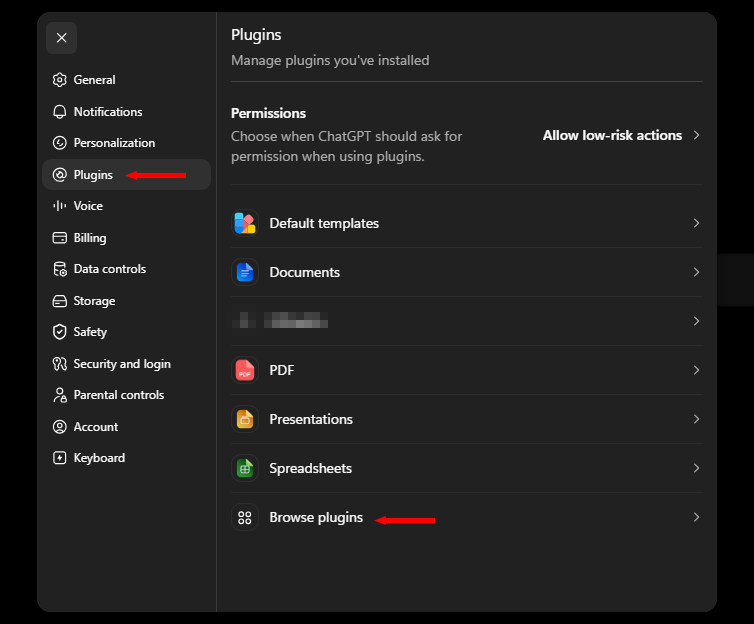Click the Safety shield icon
The height and width of the screenshot is (624, 754).
tap(60, 332)
